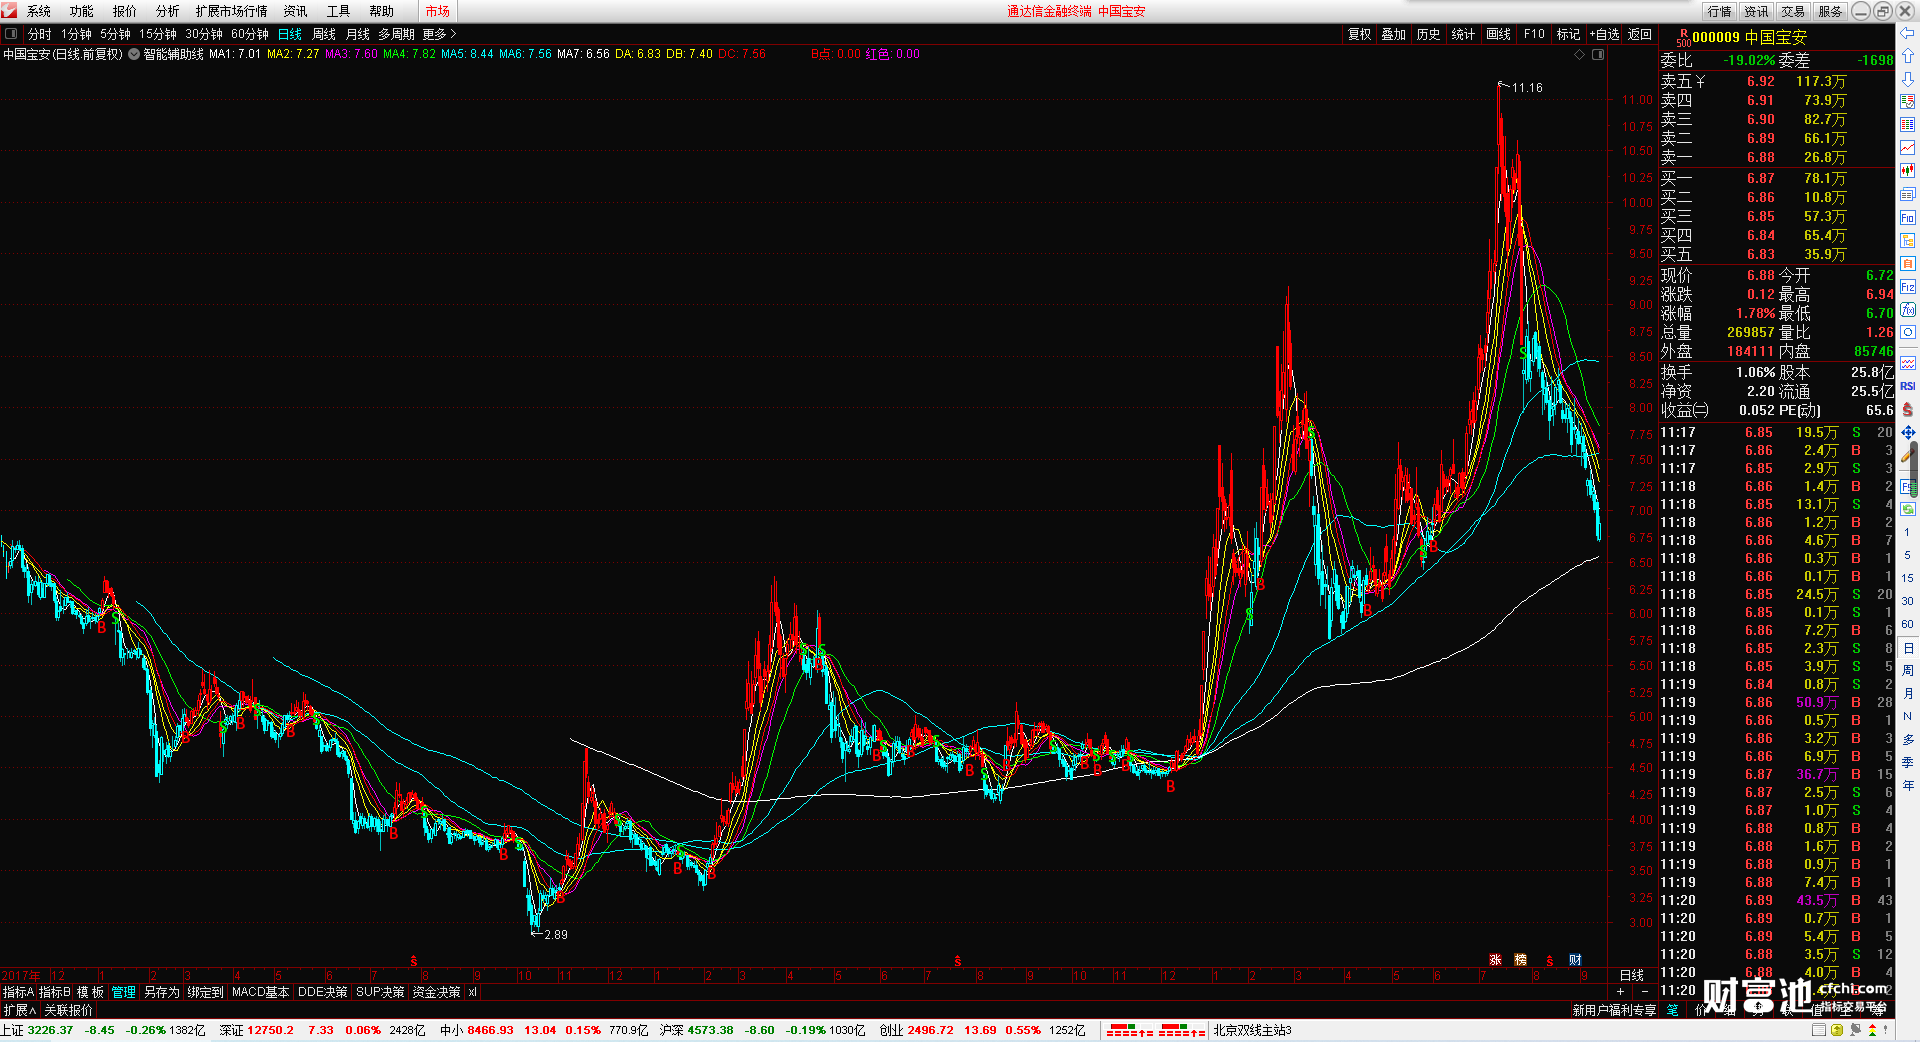Viewport: 1920px width, 1042px height.
Task: Open the 功能 menu
Action: [82, 11]
